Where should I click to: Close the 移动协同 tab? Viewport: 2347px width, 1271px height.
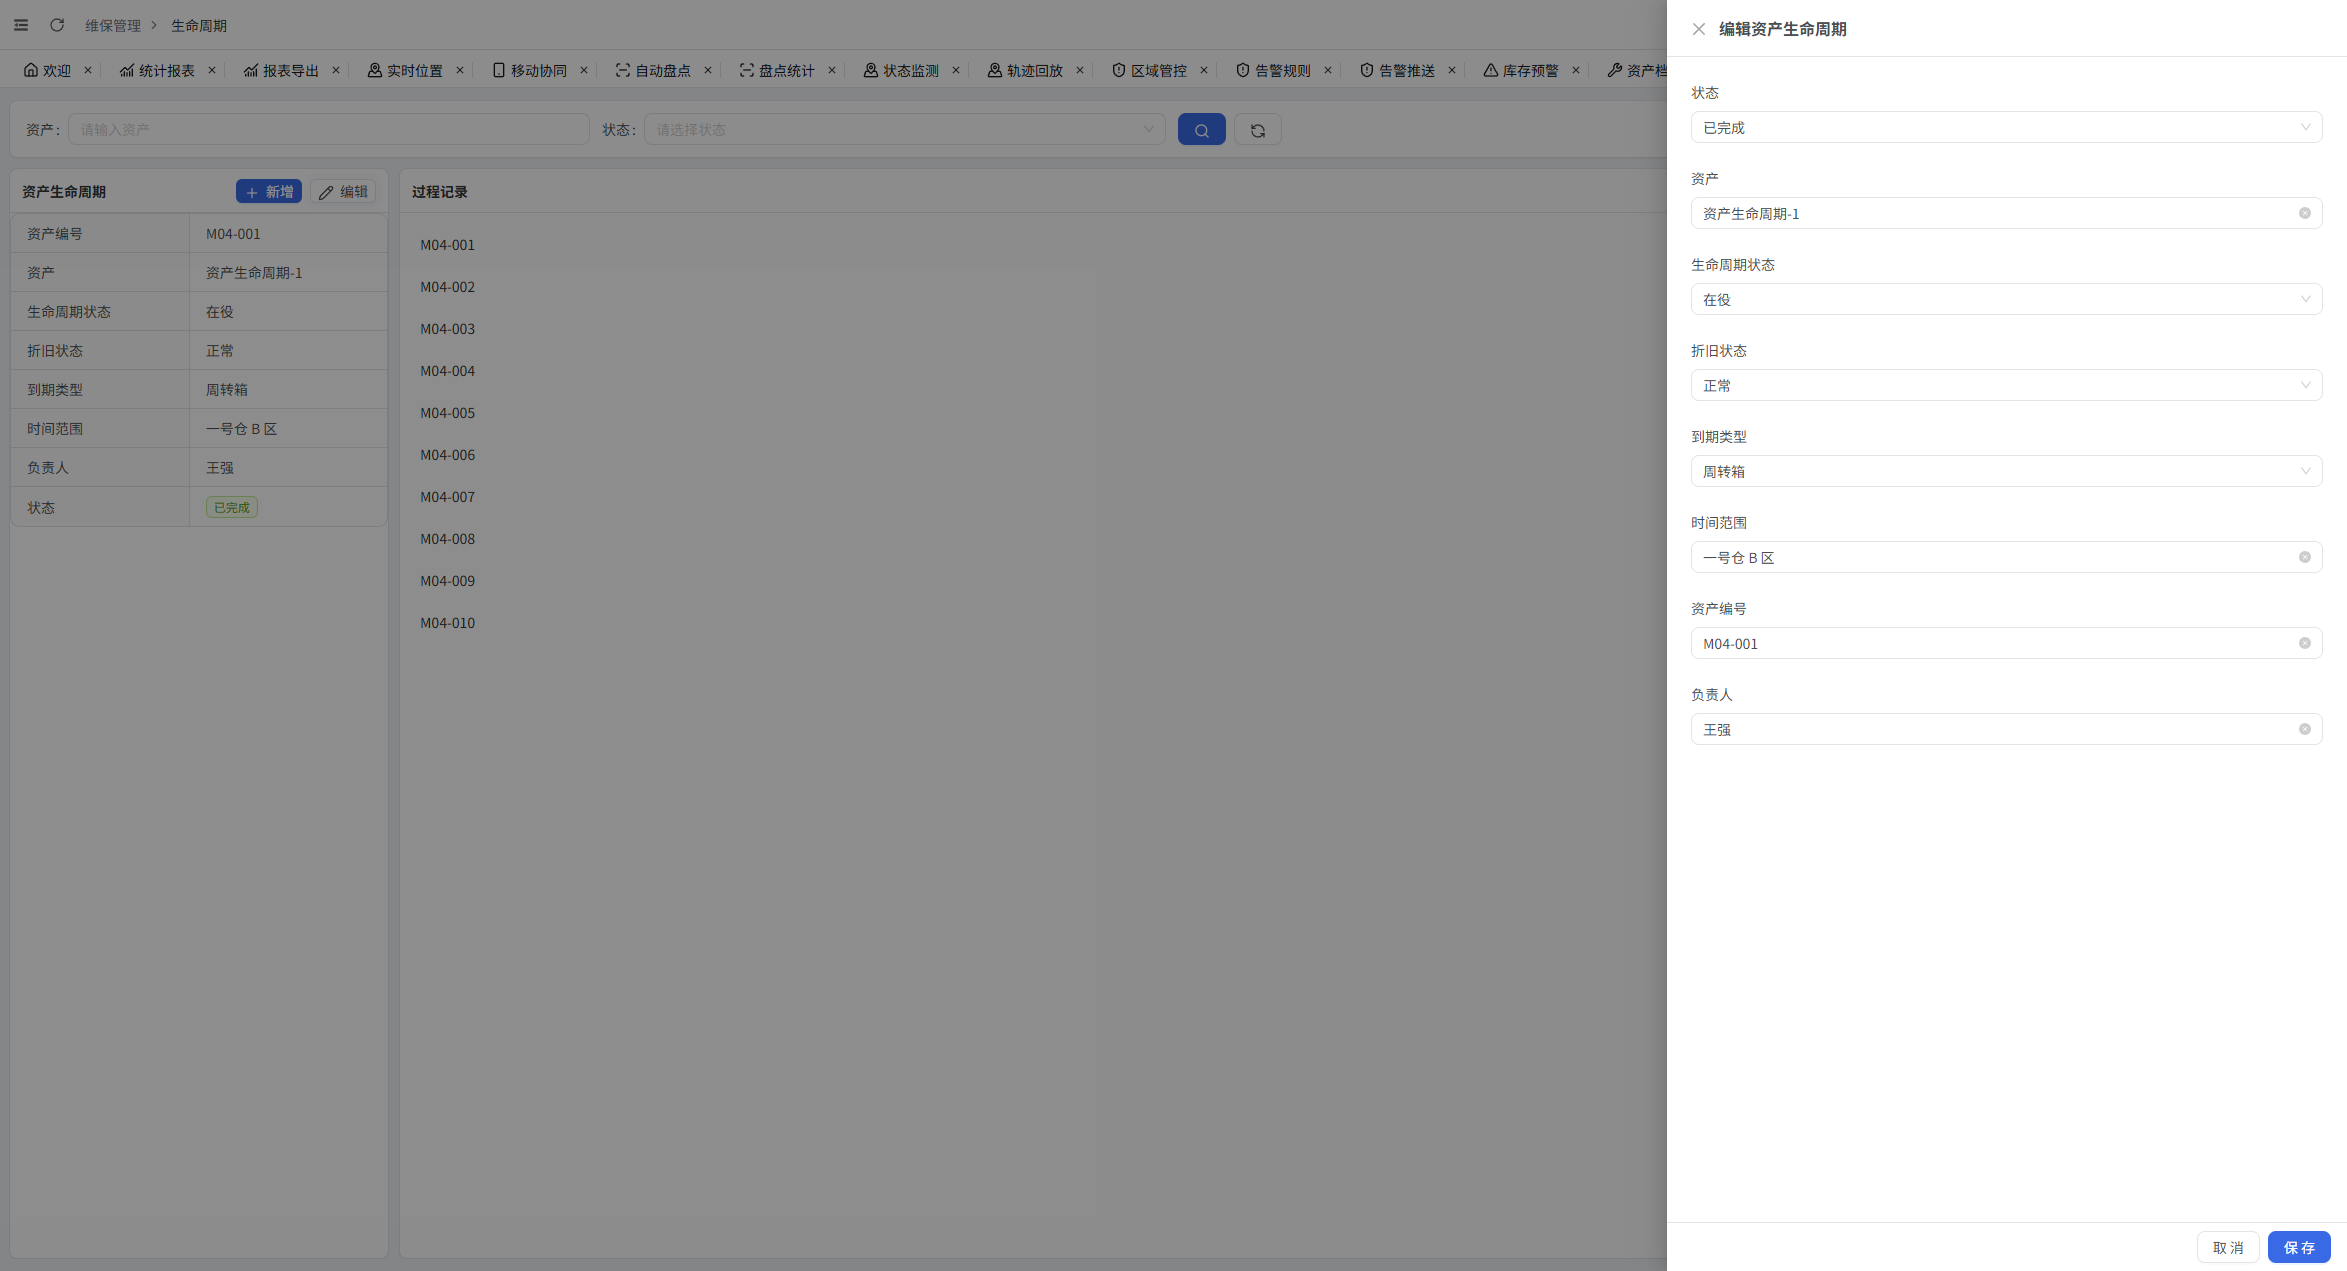(x=584, y=70)
